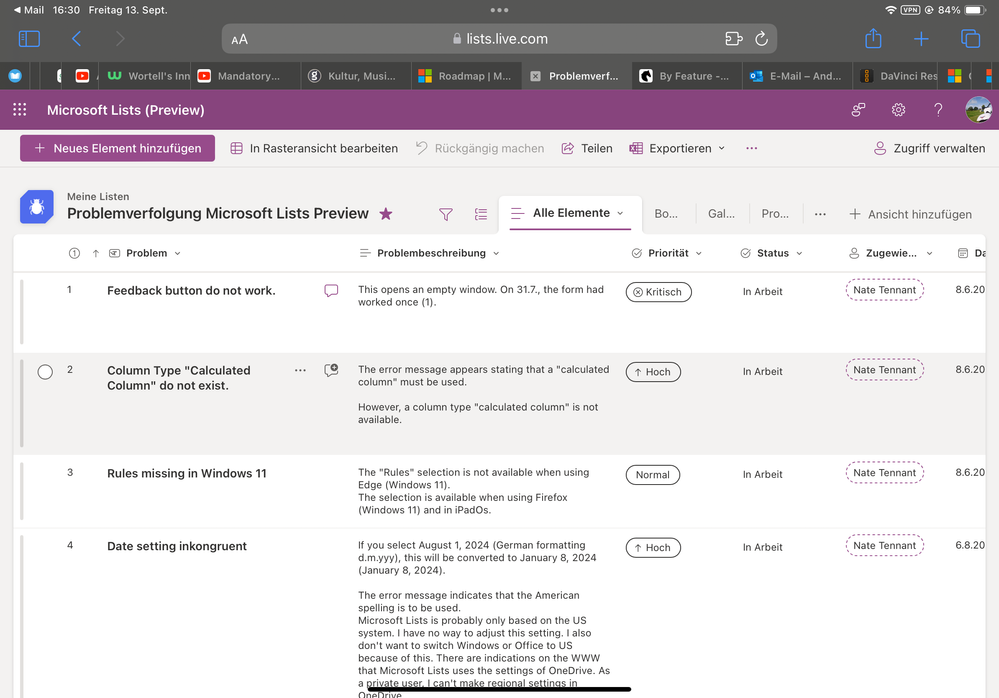Open the item Feedback button do not work.
The width and height of the screenshot is (999, 698).
point(191,290)
